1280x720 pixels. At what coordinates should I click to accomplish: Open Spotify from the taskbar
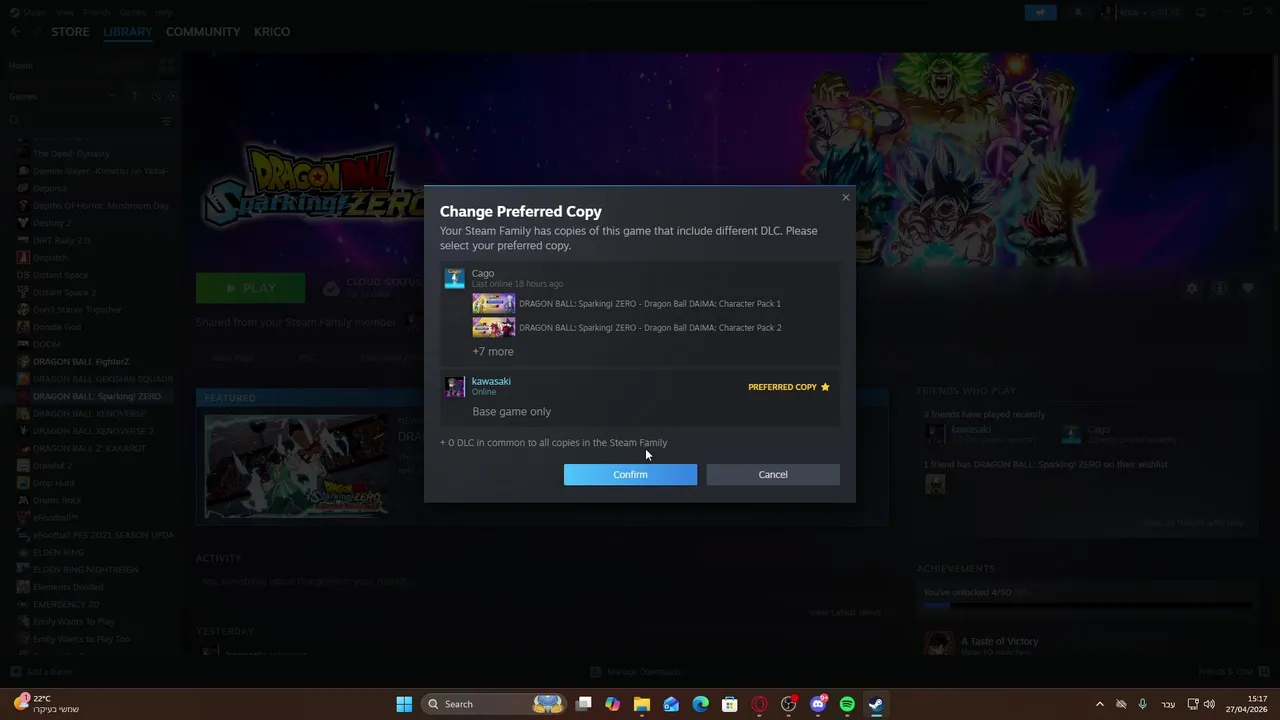click(847, 704)
